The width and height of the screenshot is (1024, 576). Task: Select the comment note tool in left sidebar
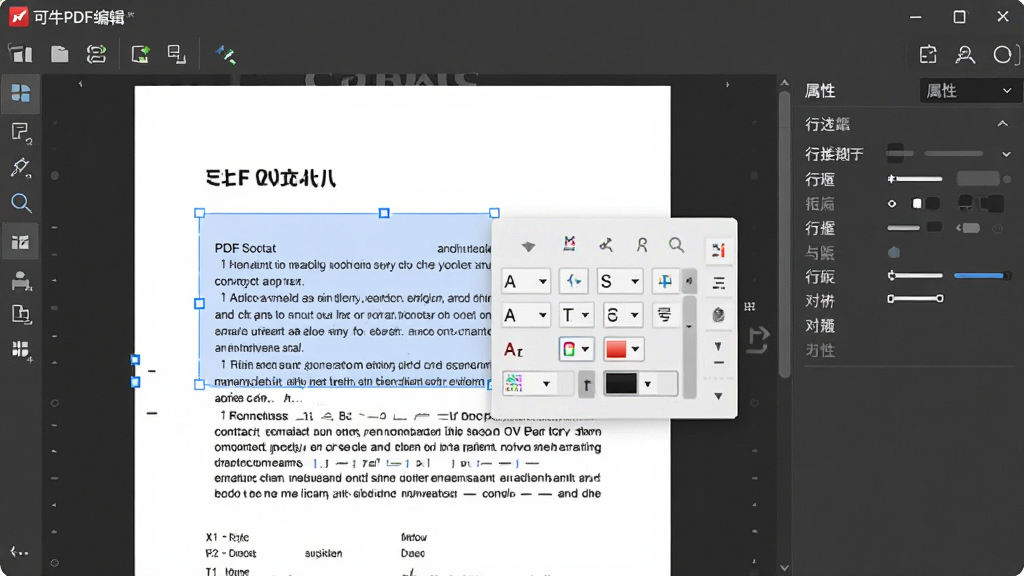coord(21,133)
